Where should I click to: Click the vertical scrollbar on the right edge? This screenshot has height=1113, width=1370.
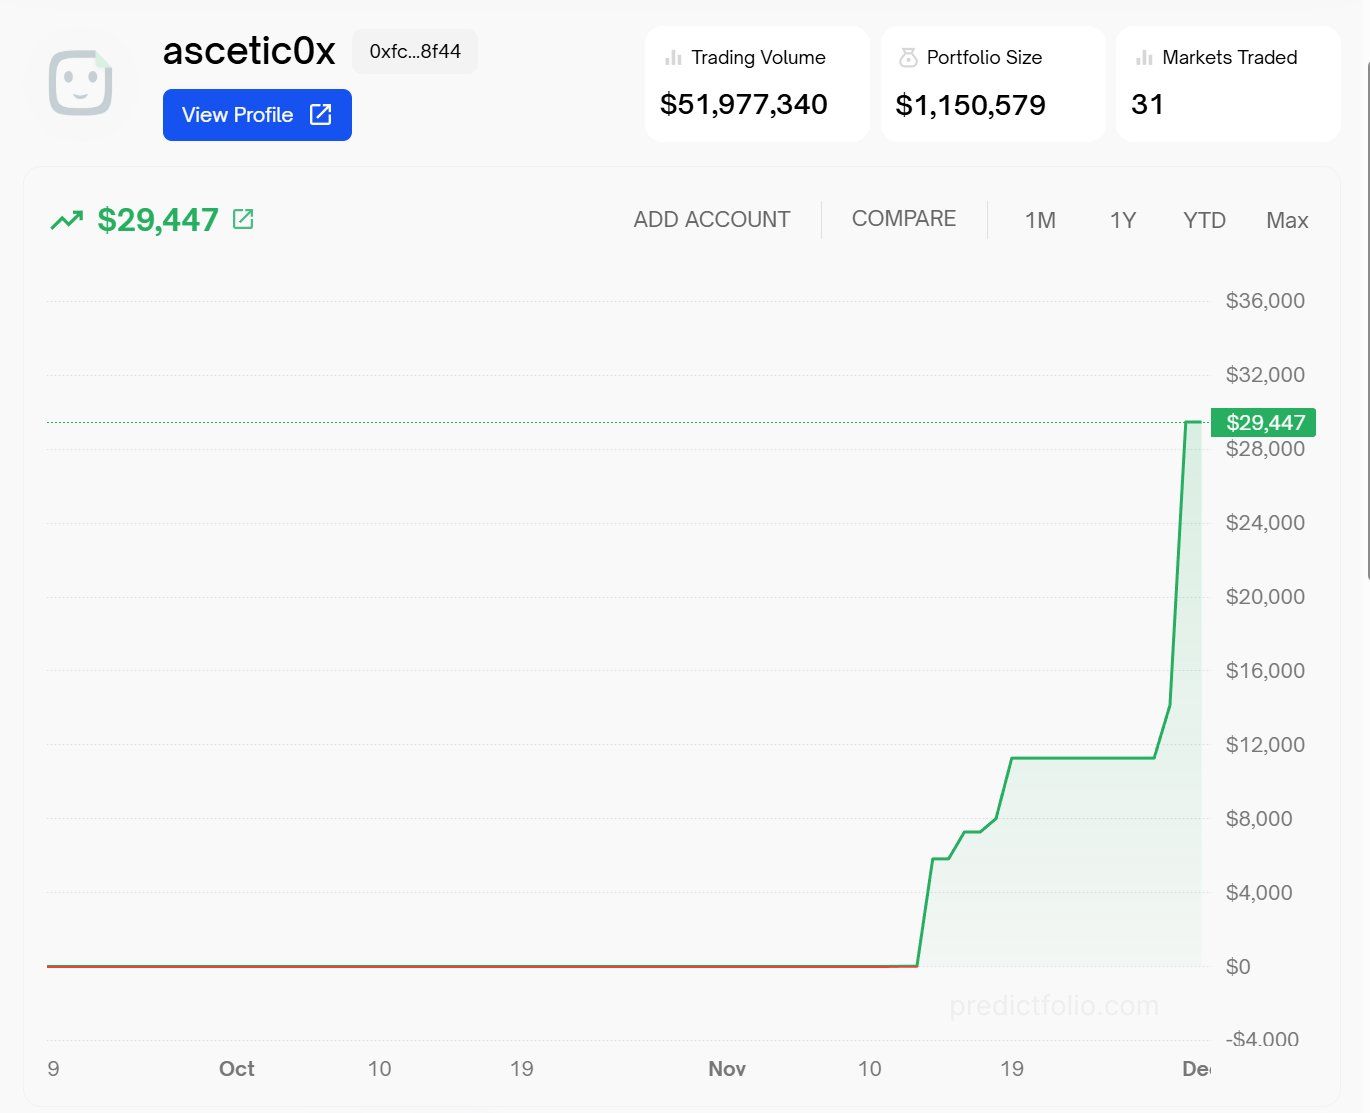click(1367, 320)
